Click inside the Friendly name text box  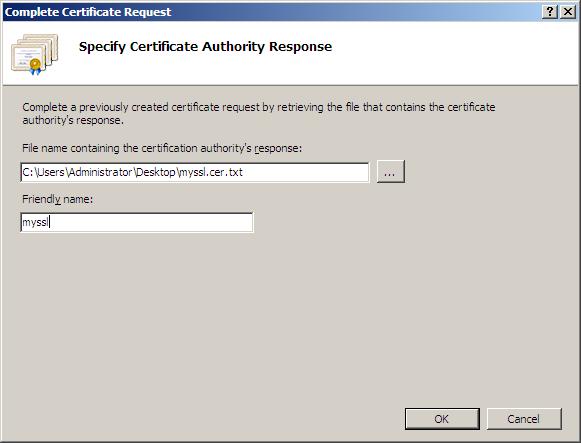click(x=137, y=222)
